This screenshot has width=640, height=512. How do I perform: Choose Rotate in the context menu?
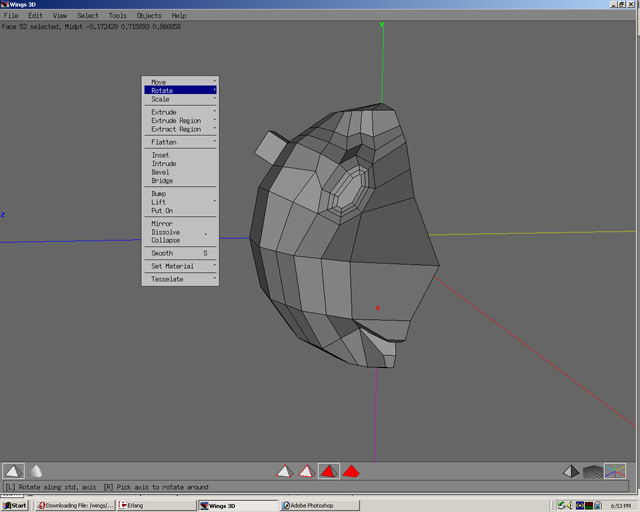[180, 90]
